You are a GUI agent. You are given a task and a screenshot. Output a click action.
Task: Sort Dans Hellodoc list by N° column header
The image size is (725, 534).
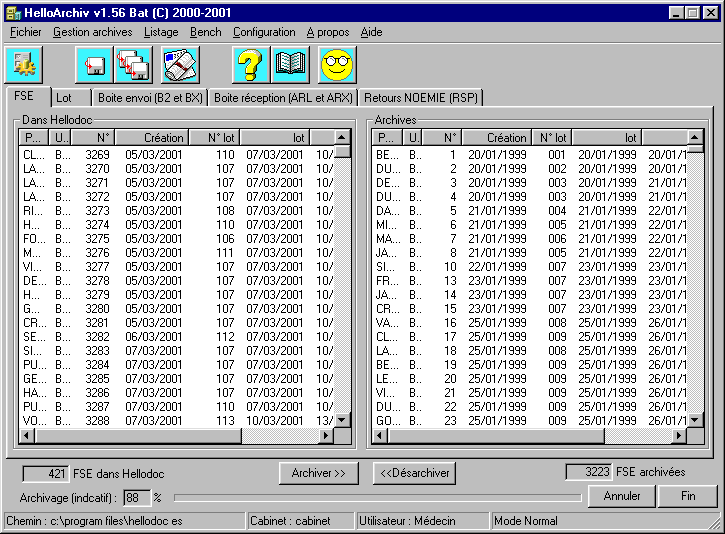click(93, 138)
